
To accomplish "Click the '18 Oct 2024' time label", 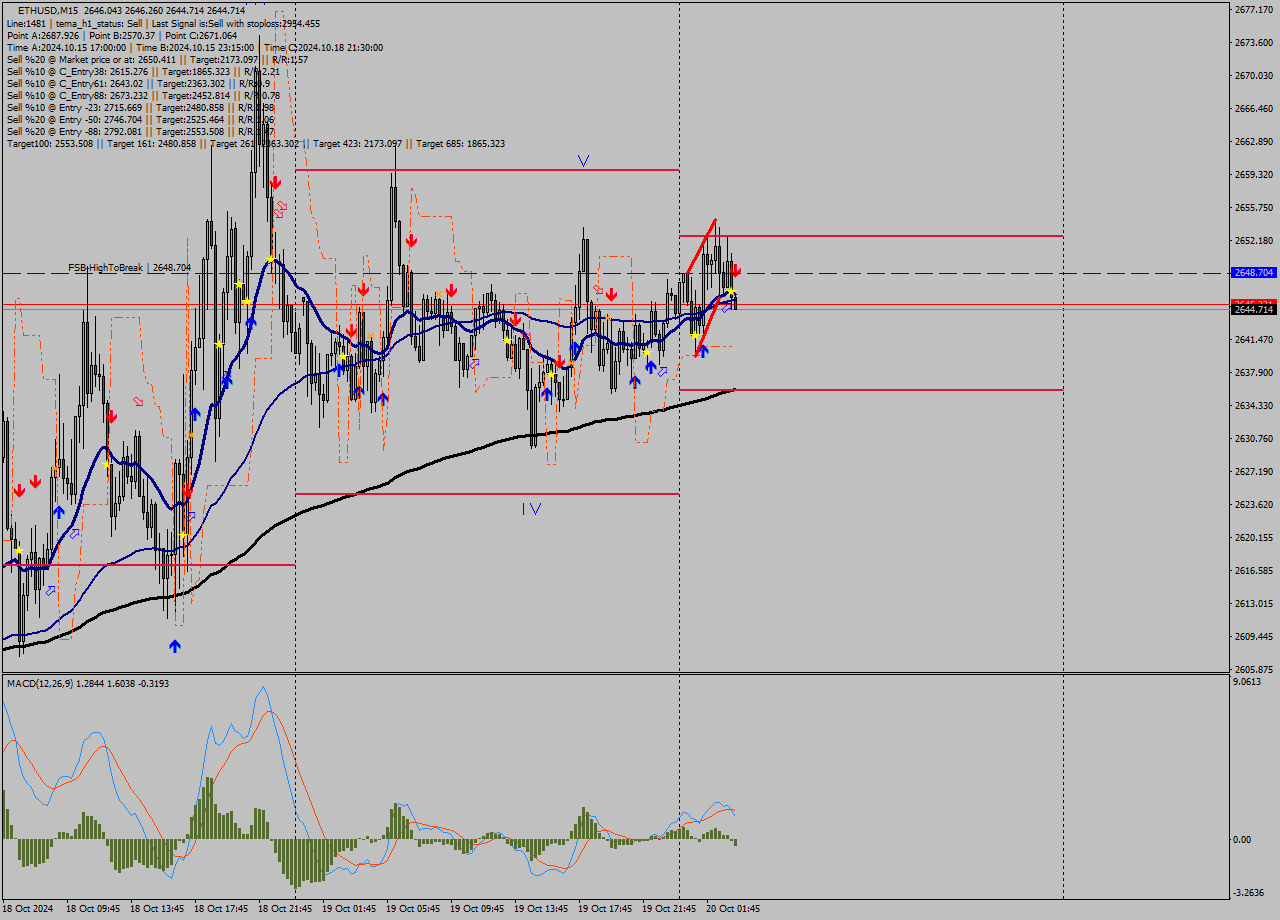I will point(29,909).
